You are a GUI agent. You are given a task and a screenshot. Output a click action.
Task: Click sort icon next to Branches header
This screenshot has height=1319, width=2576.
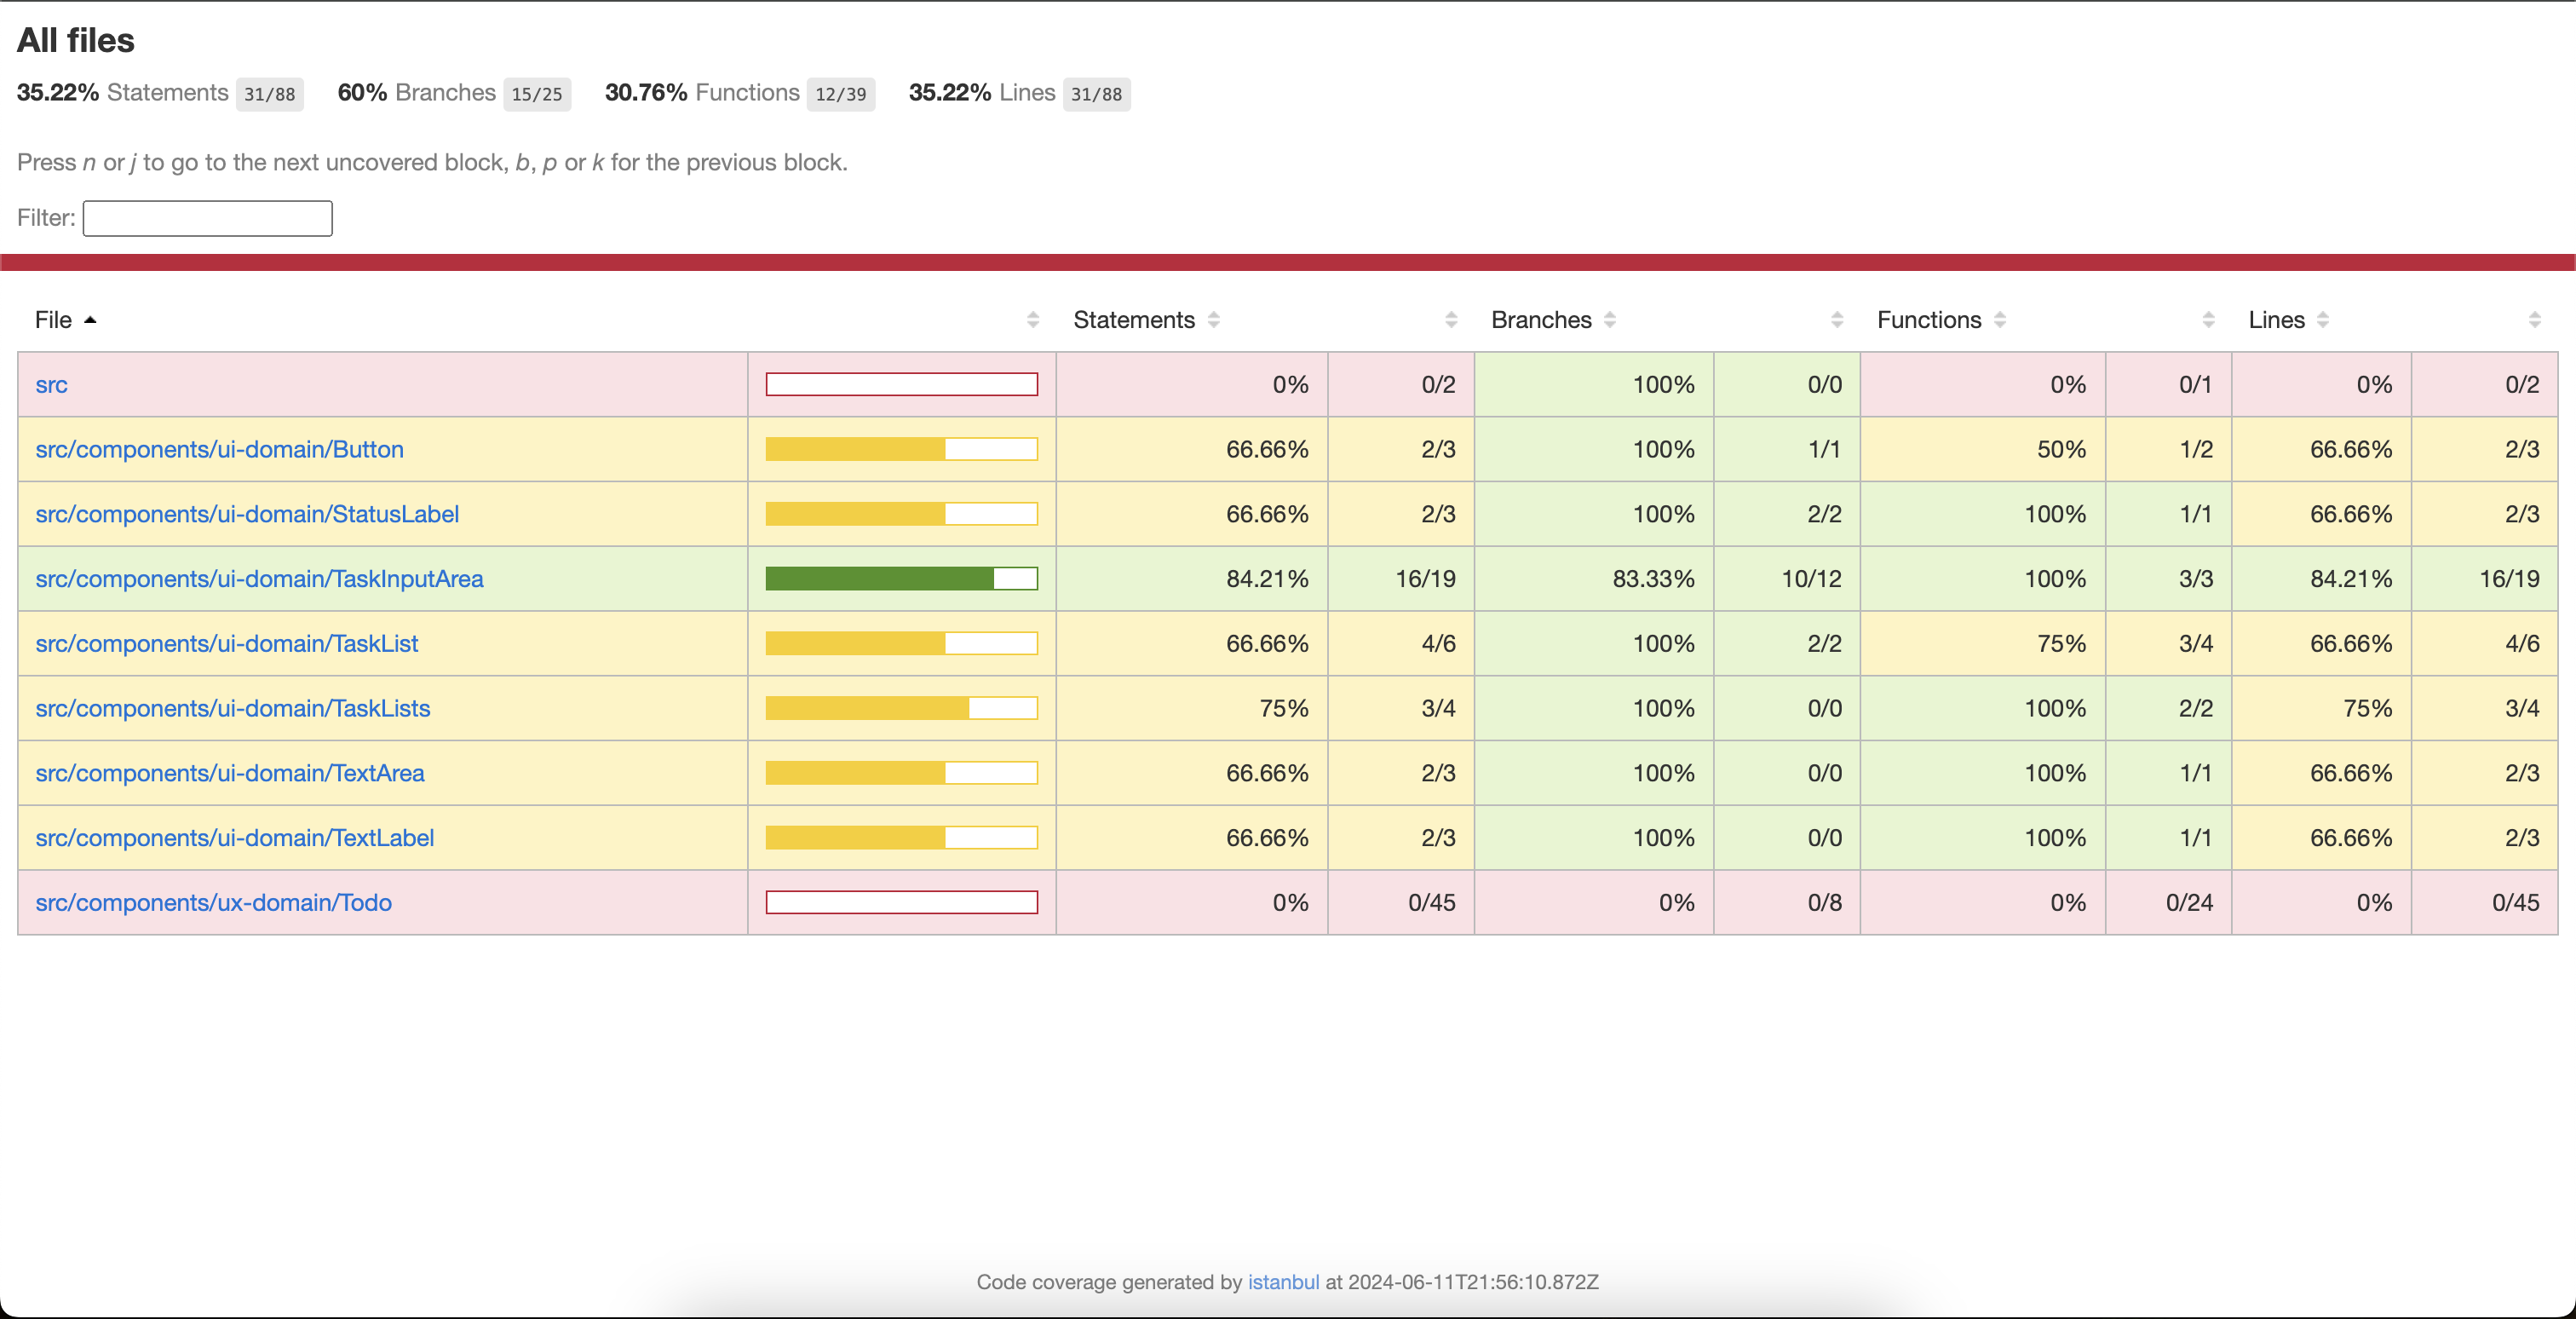click(1610, 320)
